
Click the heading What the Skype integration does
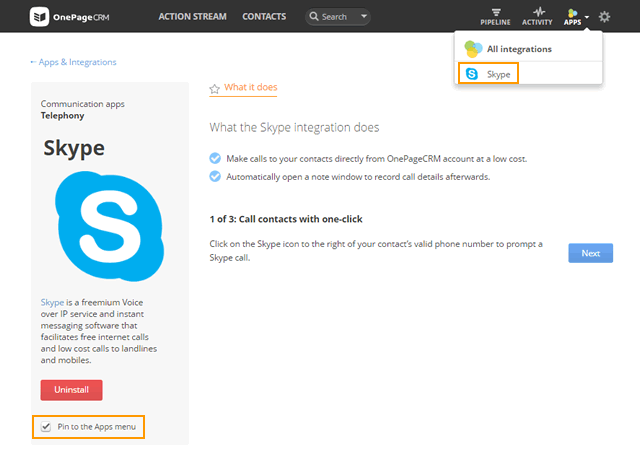pos(294,127)
